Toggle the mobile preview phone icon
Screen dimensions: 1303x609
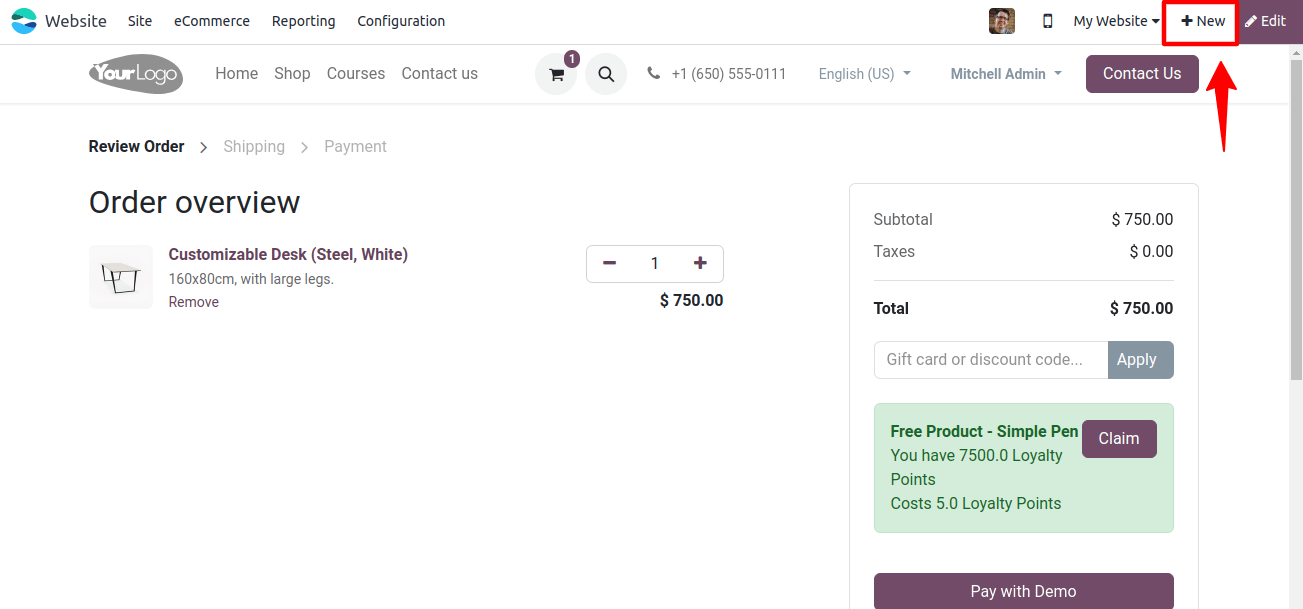(1047, 21)
